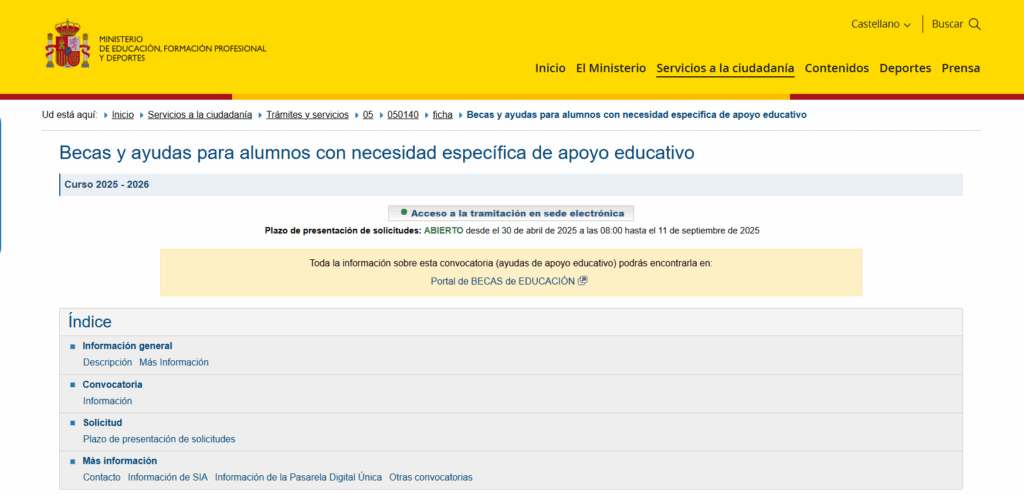Screen dimensions: 1024x494
Task: Open the Contacto link
Action: pos(102,477)
